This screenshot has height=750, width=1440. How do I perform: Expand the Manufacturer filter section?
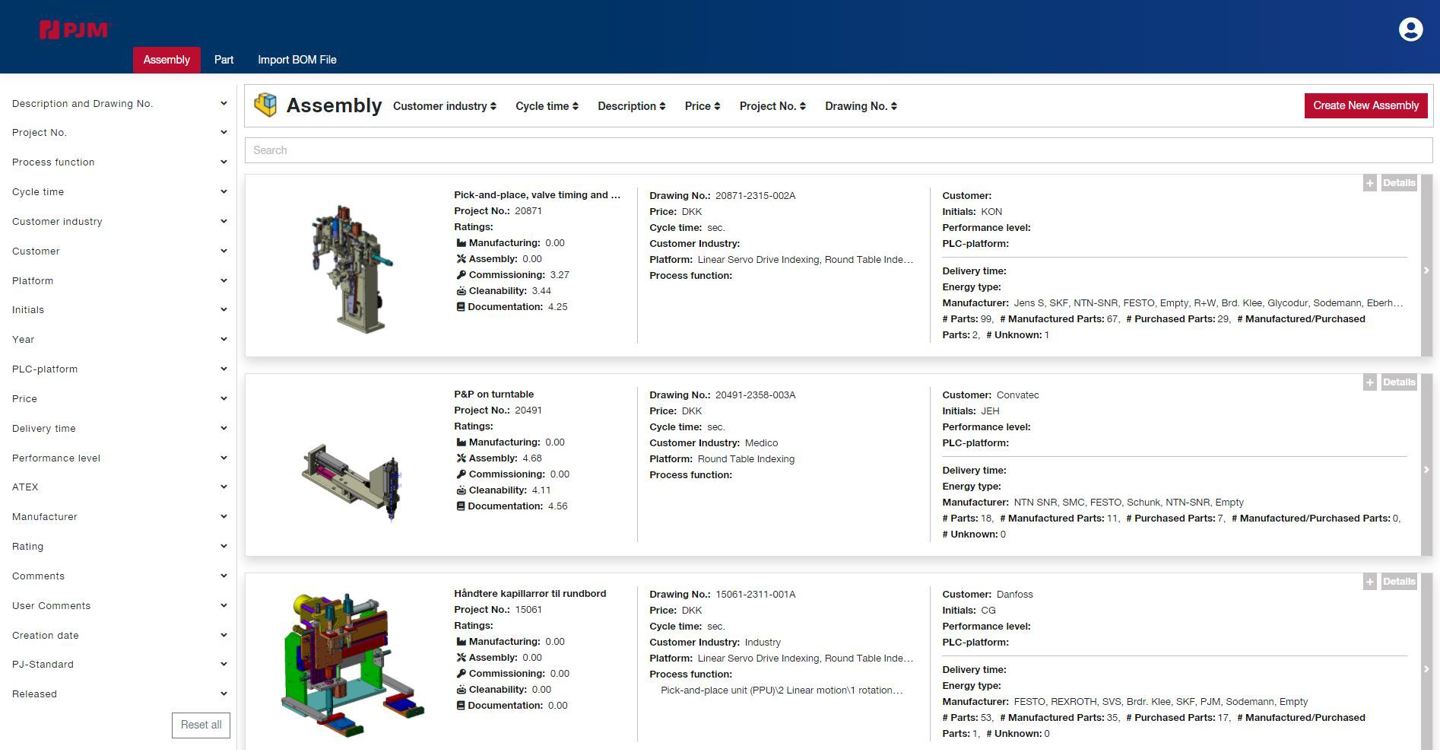coord(119,517)
